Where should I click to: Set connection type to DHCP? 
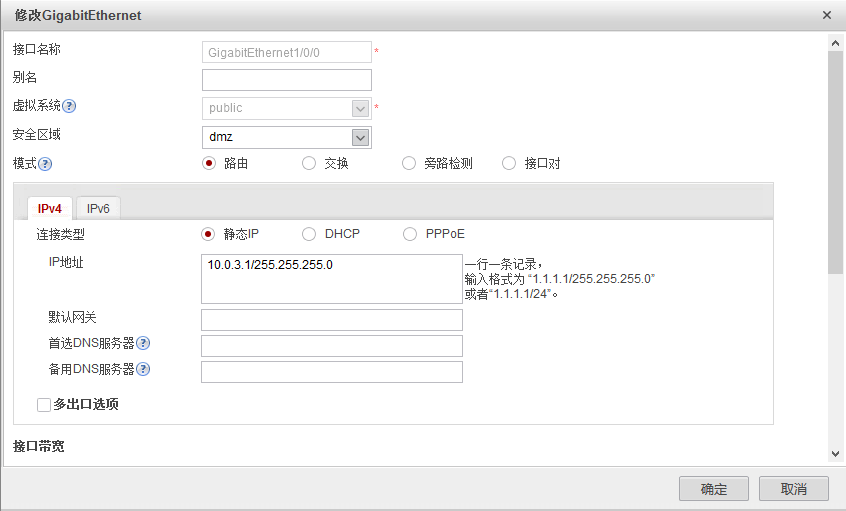[309, 234]
